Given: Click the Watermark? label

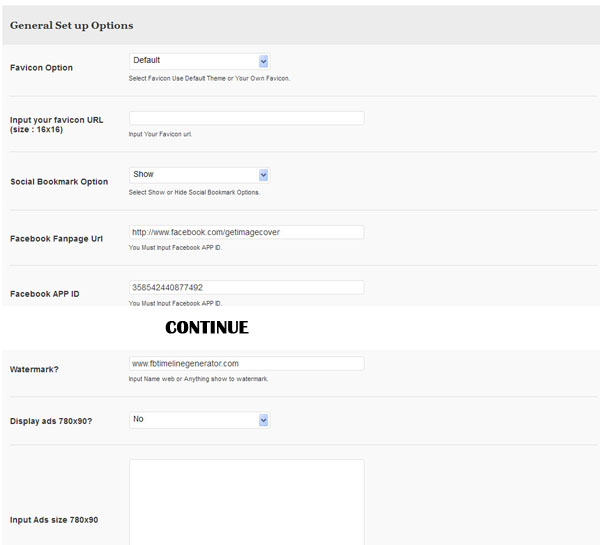Looking at the screenshot, I should click(x=34, y=369).
